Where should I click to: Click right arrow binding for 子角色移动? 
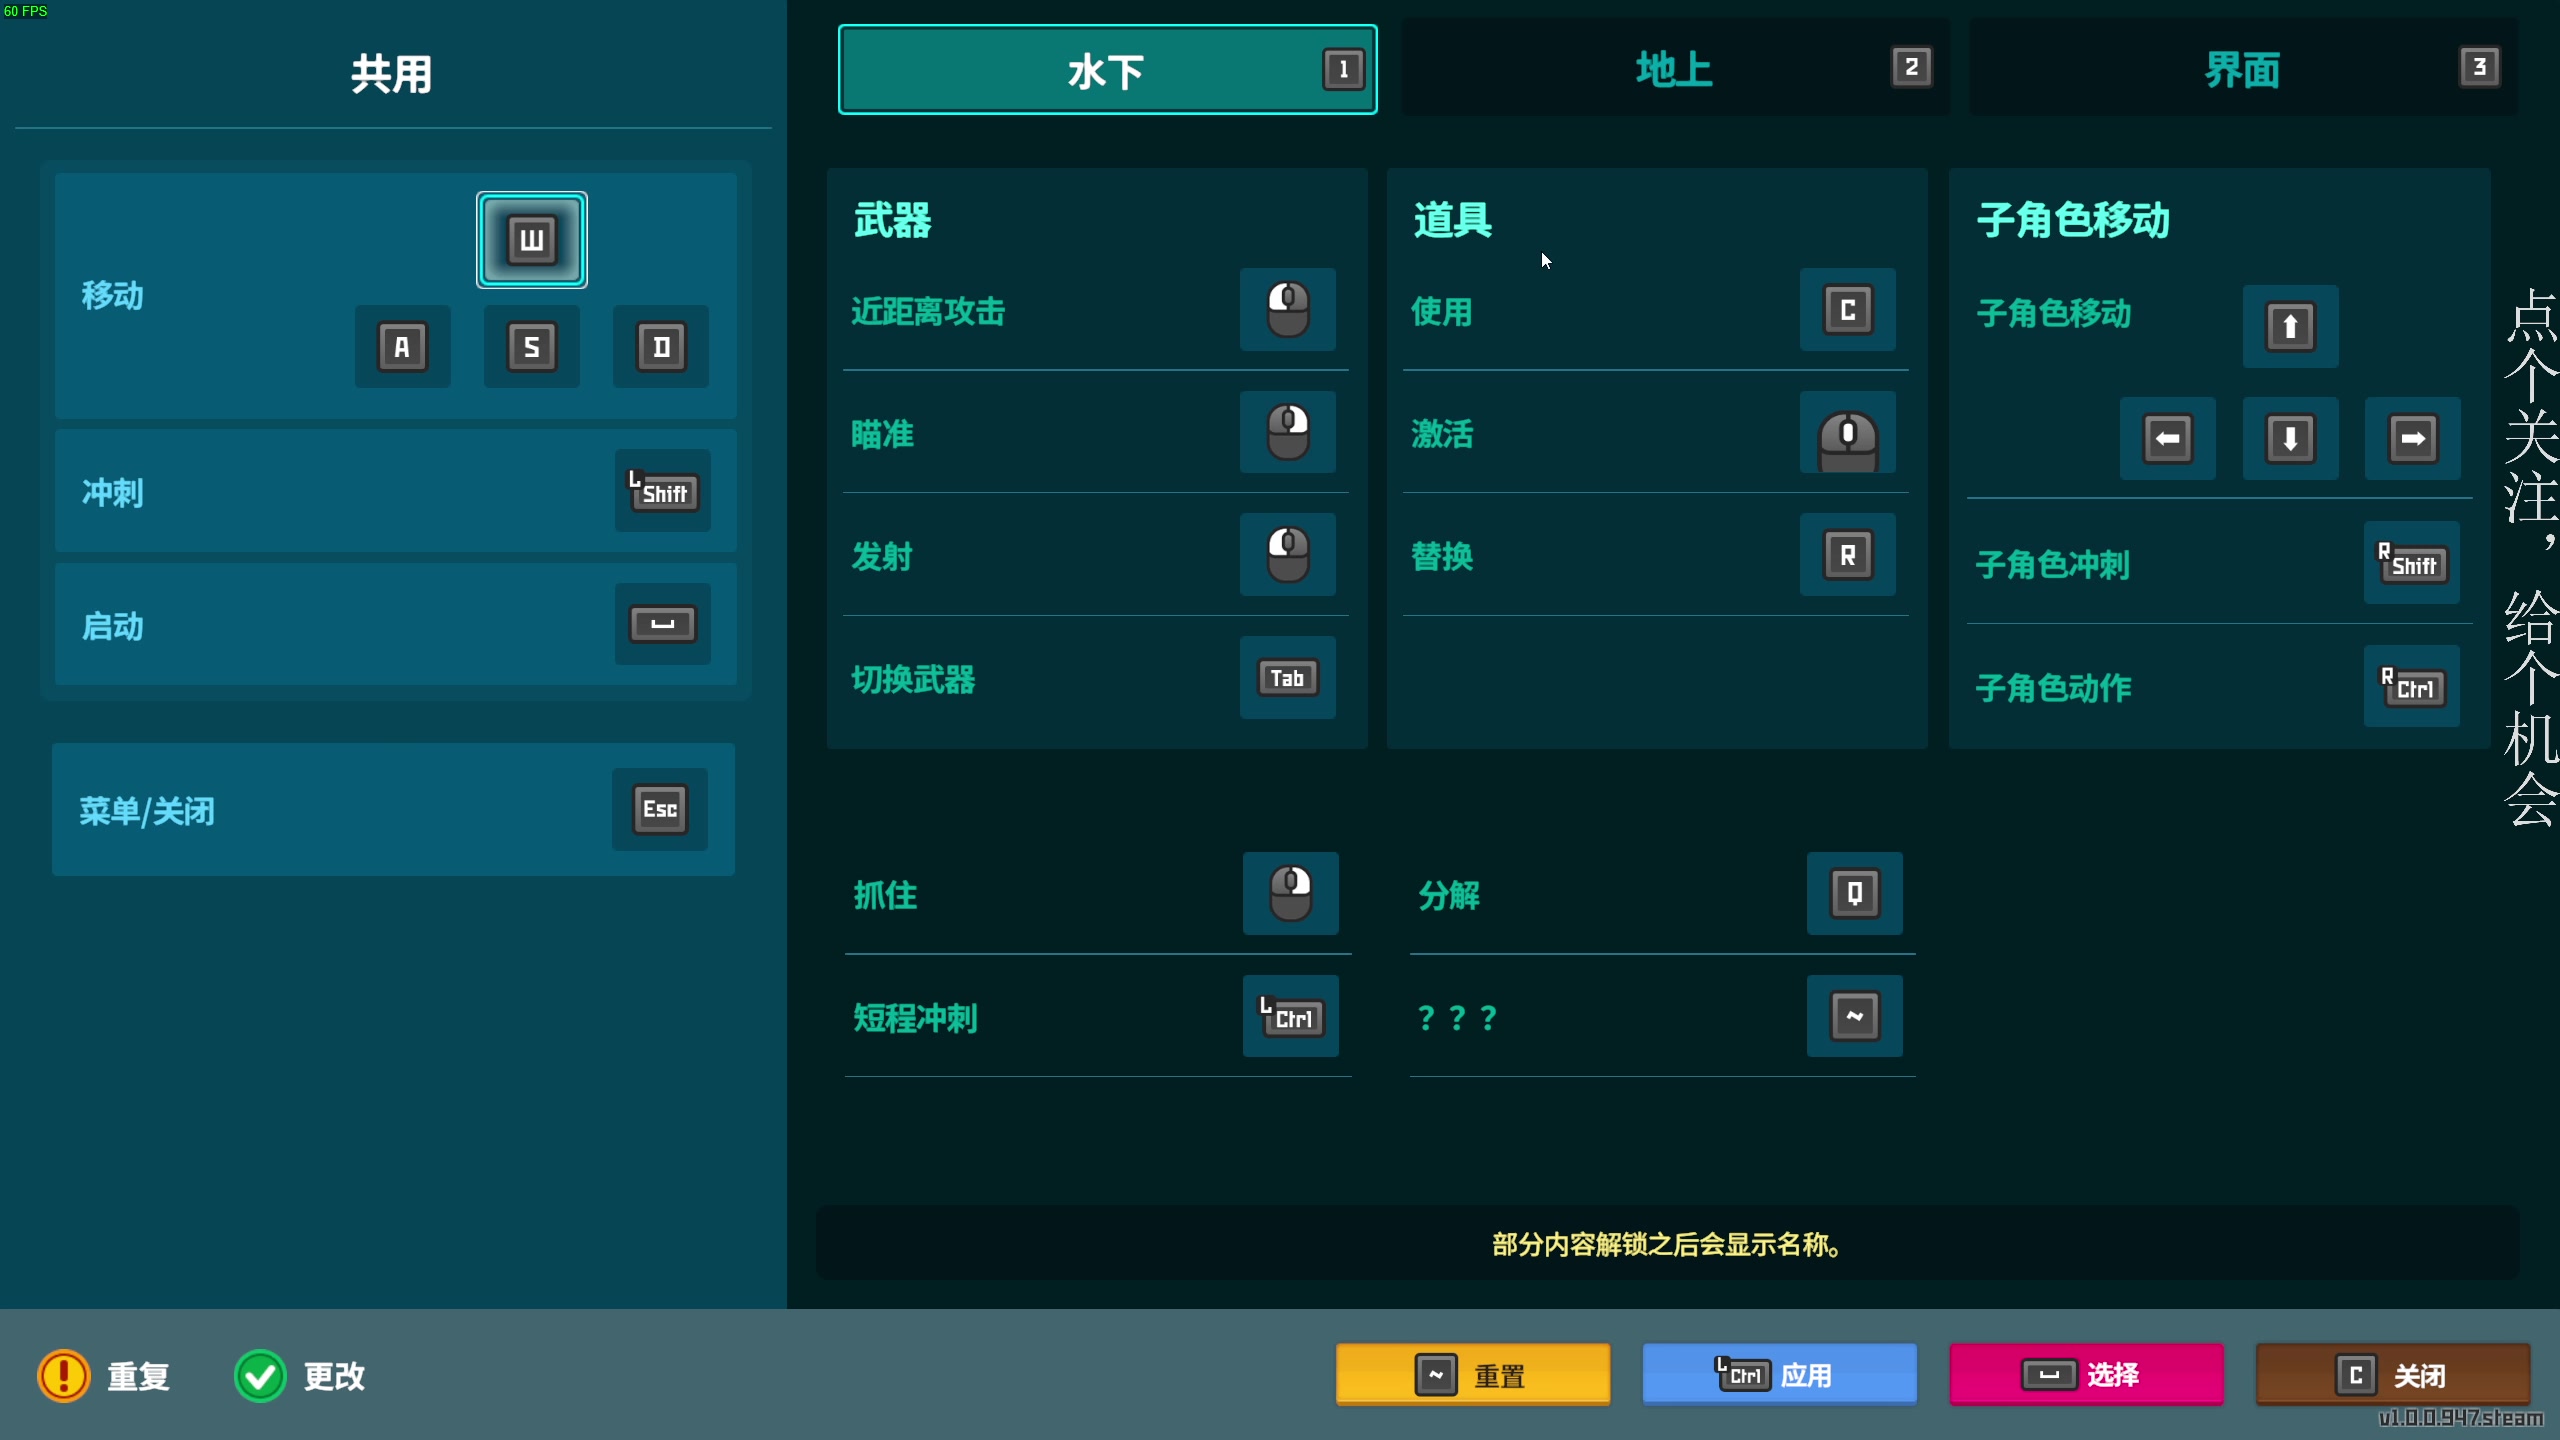(x=2413, y=439)
